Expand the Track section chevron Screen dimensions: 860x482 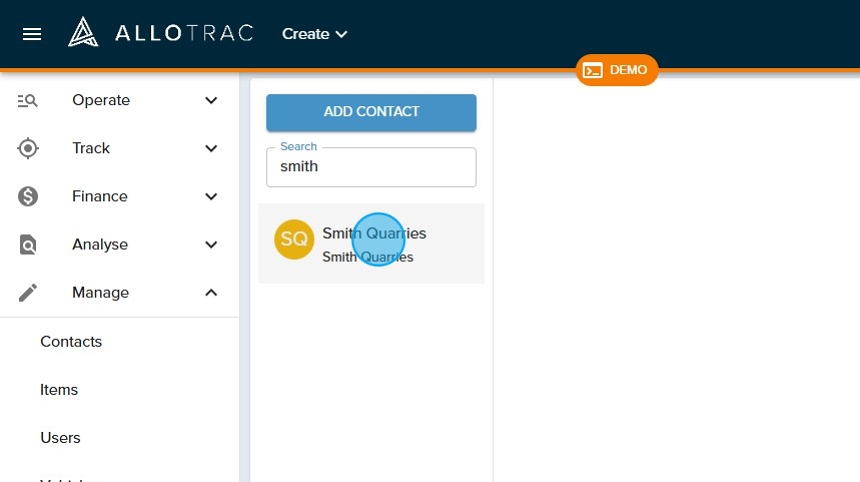pyautogui.click(x=211, y=148)
